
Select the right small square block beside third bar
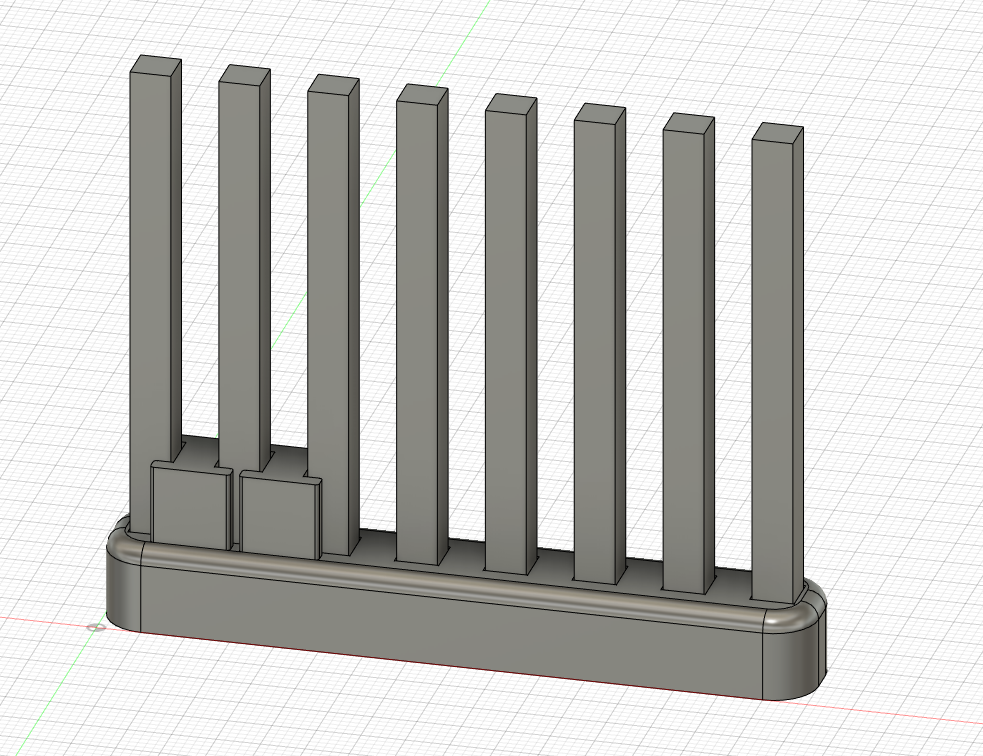[x=278, y=516]
